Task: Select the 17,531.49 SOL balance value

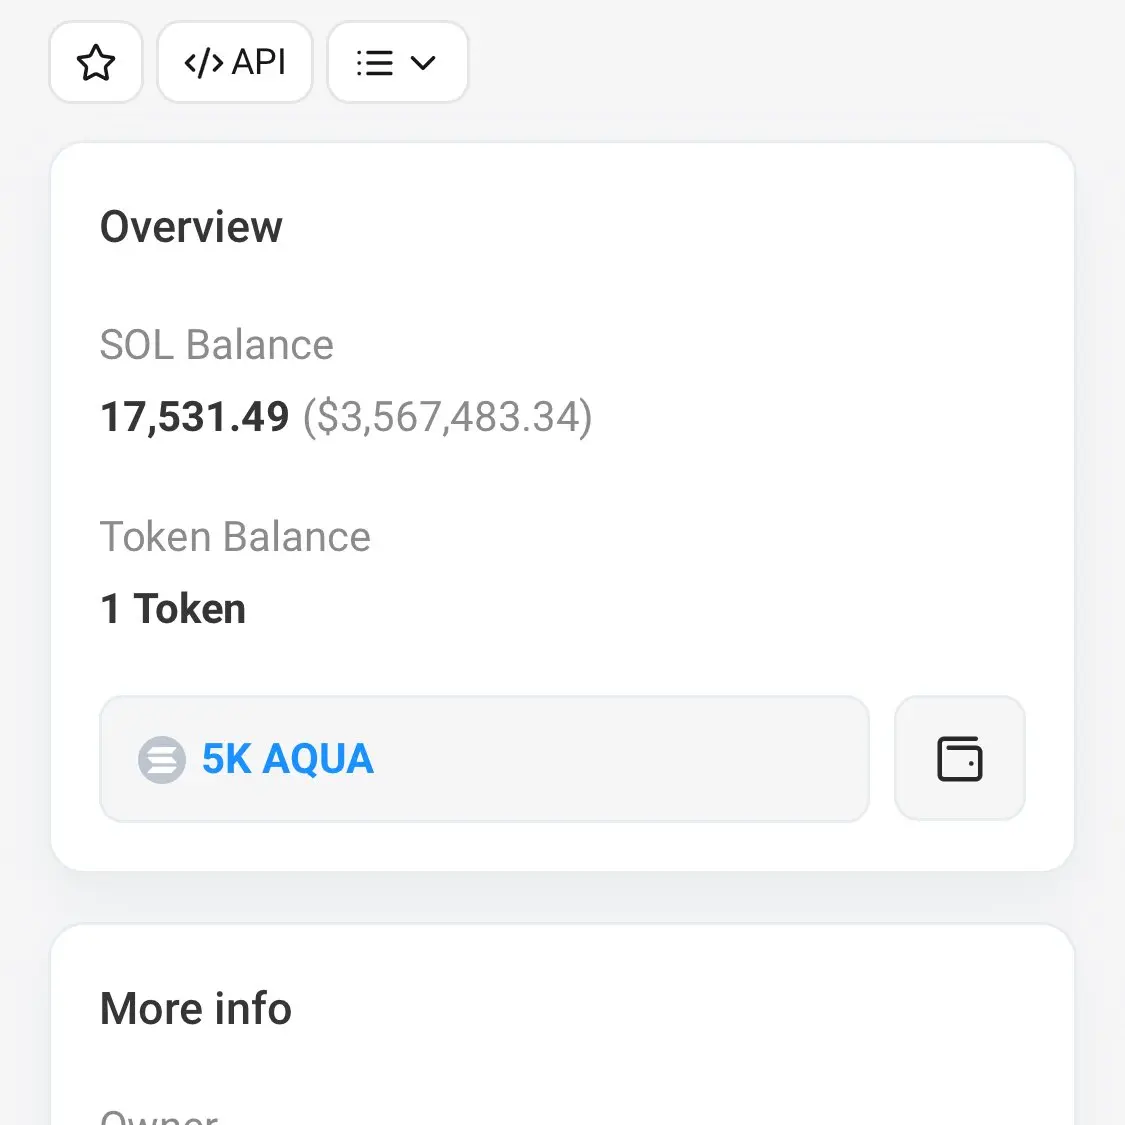Action: click(x=194, y=417)
